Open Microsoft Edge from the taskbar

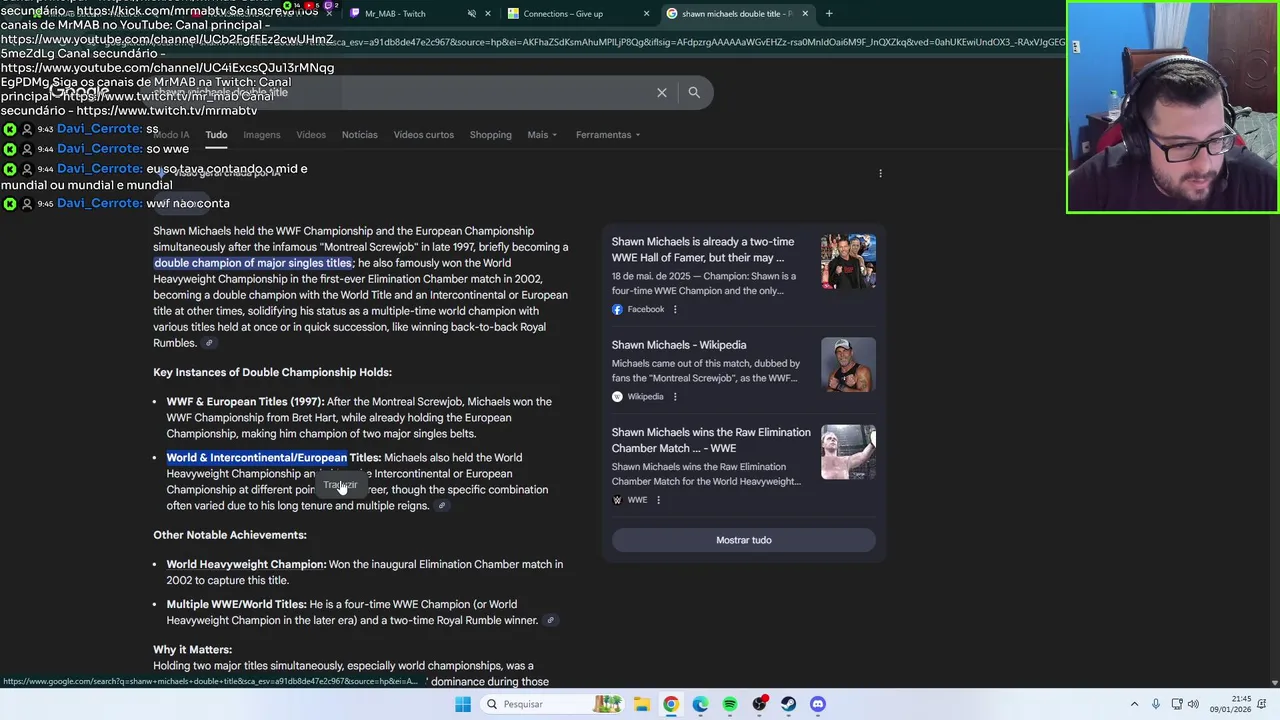click(700, 704)
